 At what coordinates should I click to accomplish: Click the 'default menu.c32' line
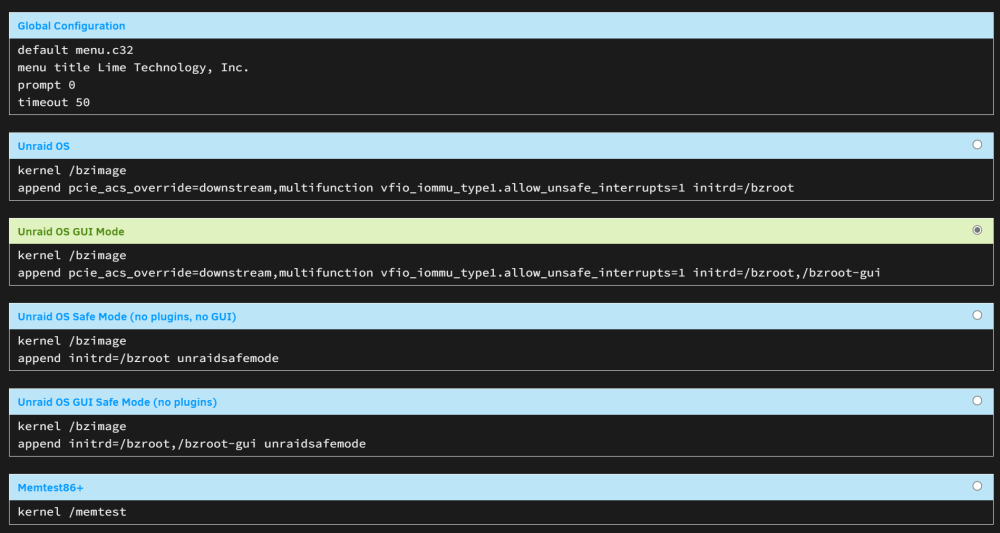pos(75,50)
